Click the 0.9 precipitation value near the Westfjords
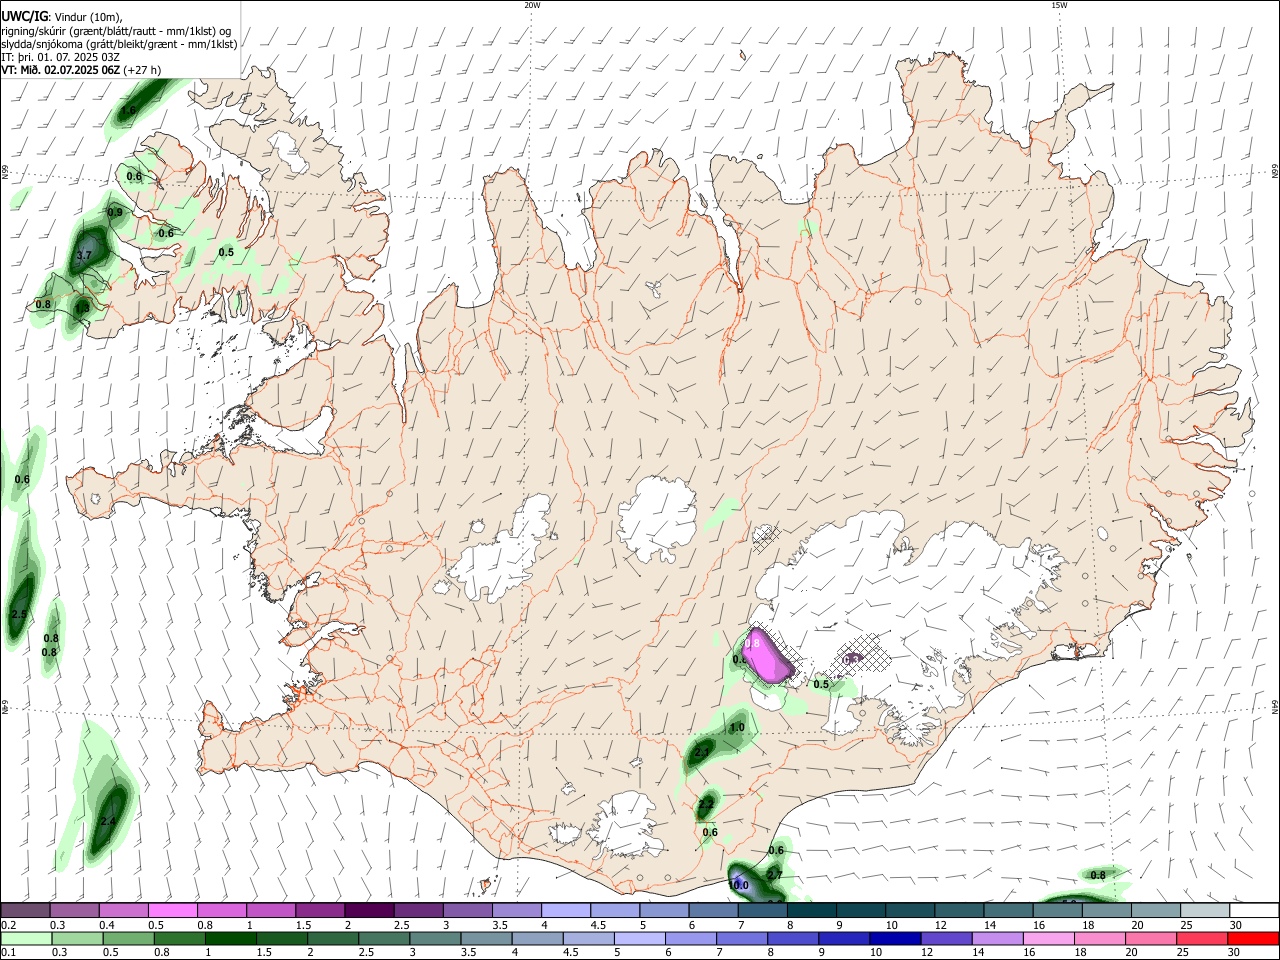This screenshot has width=1280, height=960. pos(115,212)
